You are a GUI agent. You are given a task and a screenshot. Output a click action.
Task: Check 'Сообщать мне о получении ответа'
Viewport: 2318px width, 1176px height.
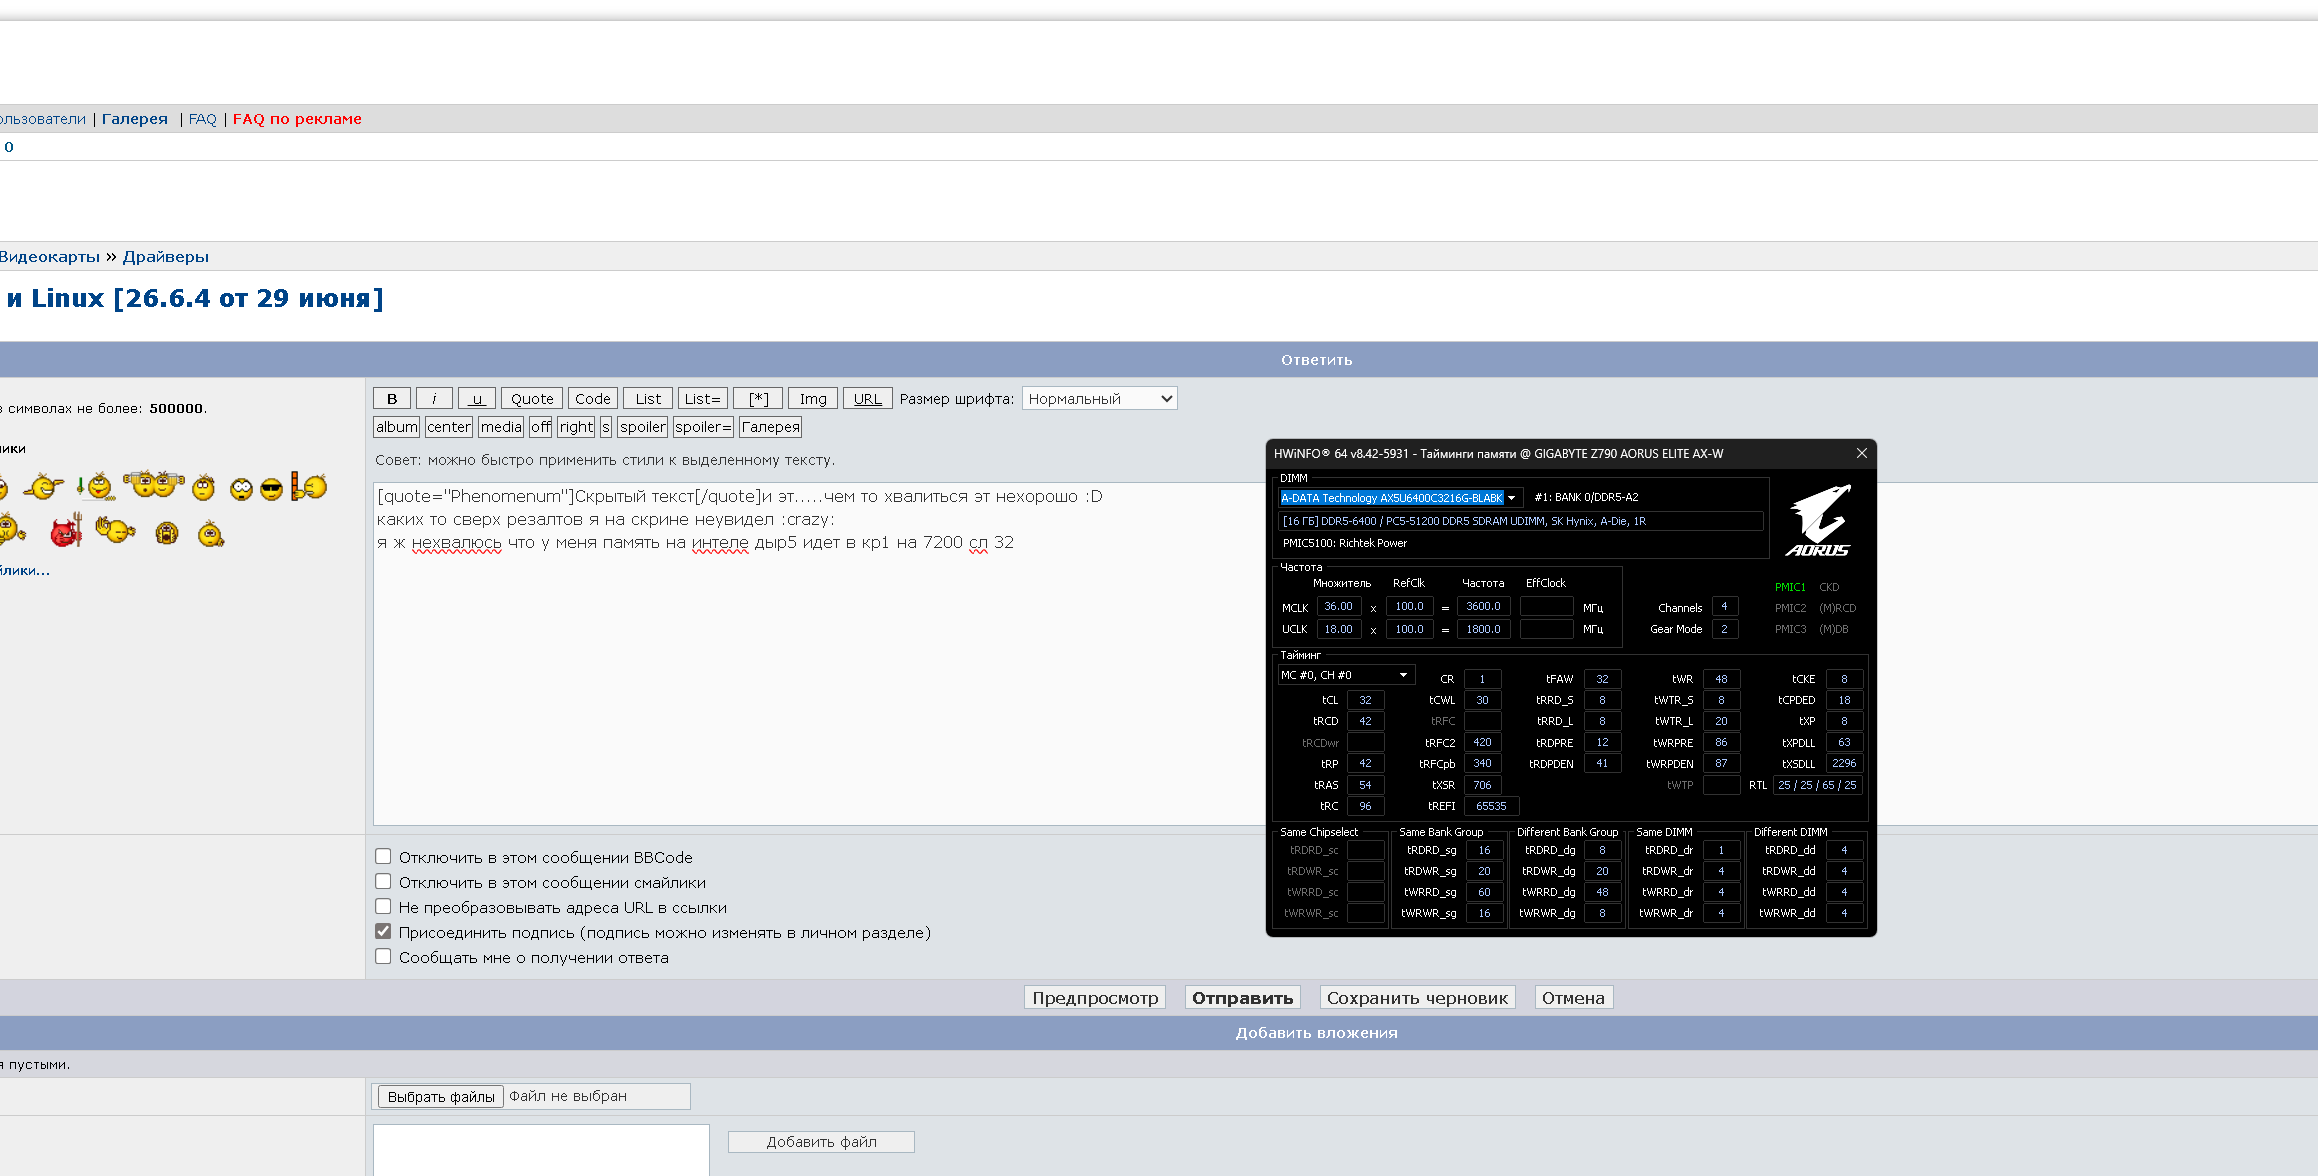click(383, 956)
